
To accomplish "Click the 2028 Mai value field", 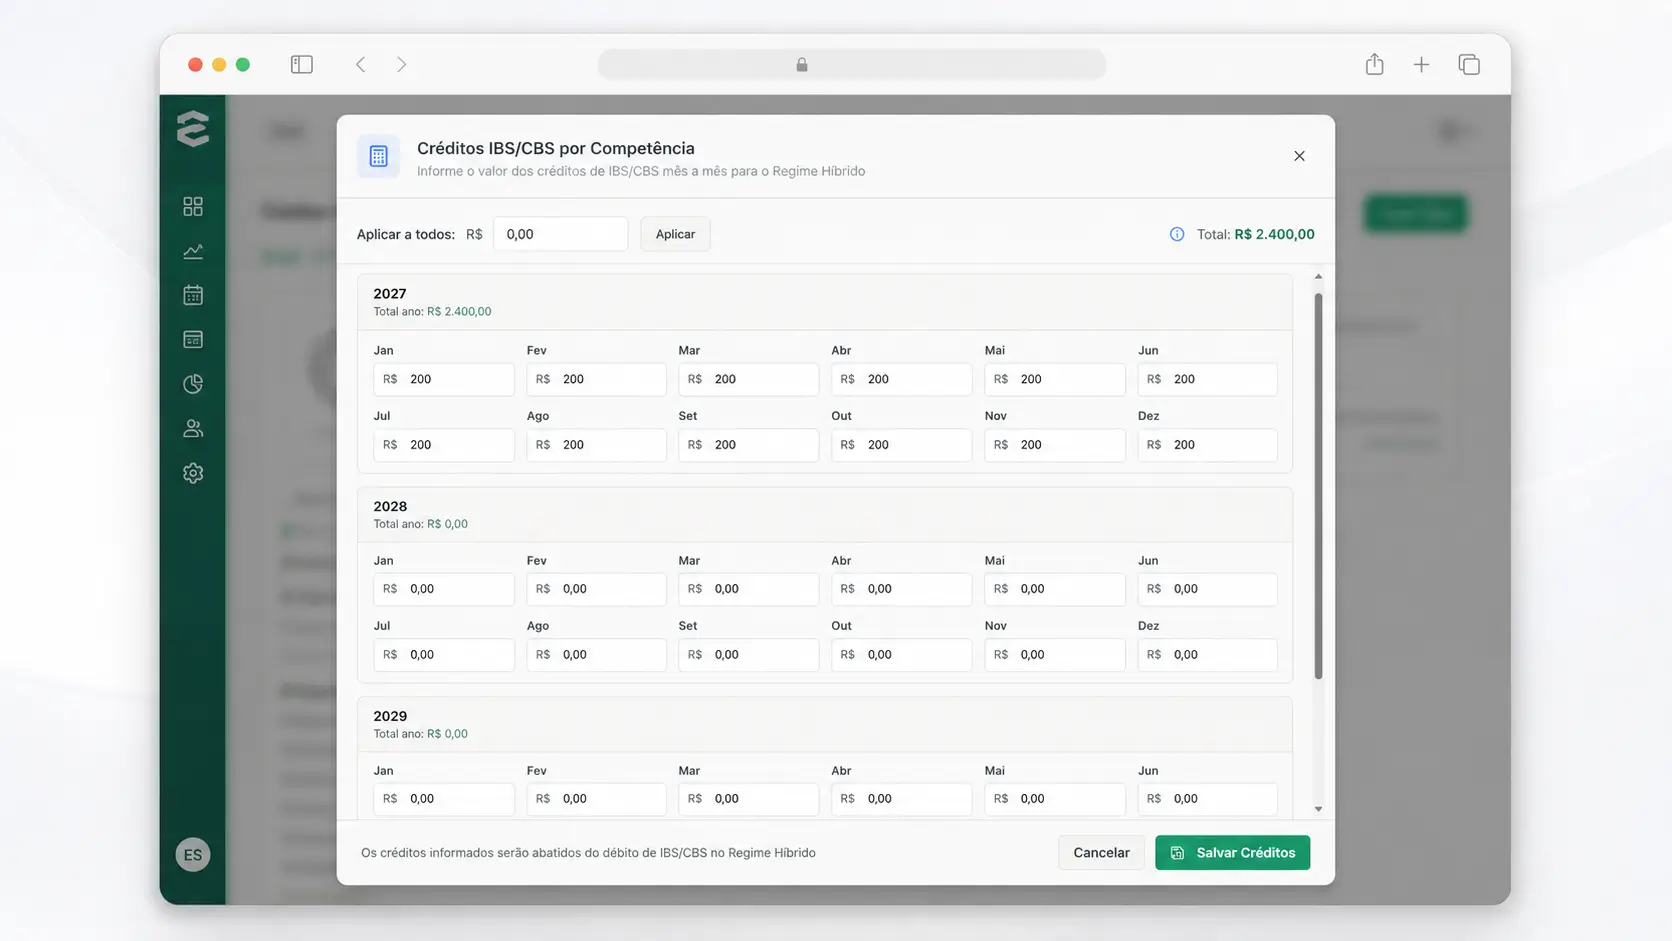I will click(x=1055, y=589).
